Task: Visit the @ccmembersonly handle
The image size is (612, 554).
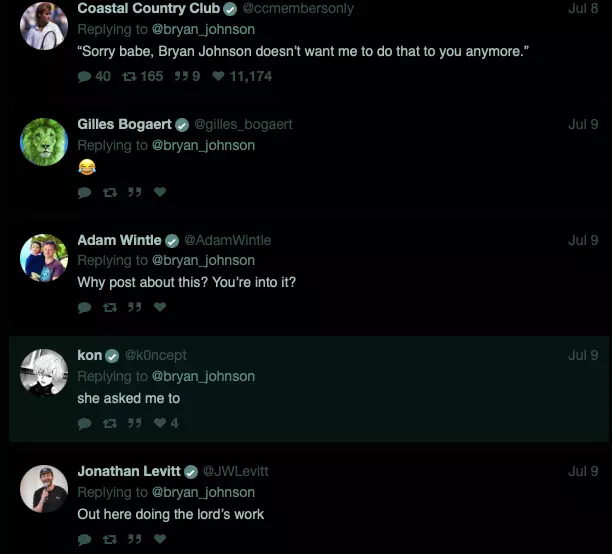Action: point(298,8)
